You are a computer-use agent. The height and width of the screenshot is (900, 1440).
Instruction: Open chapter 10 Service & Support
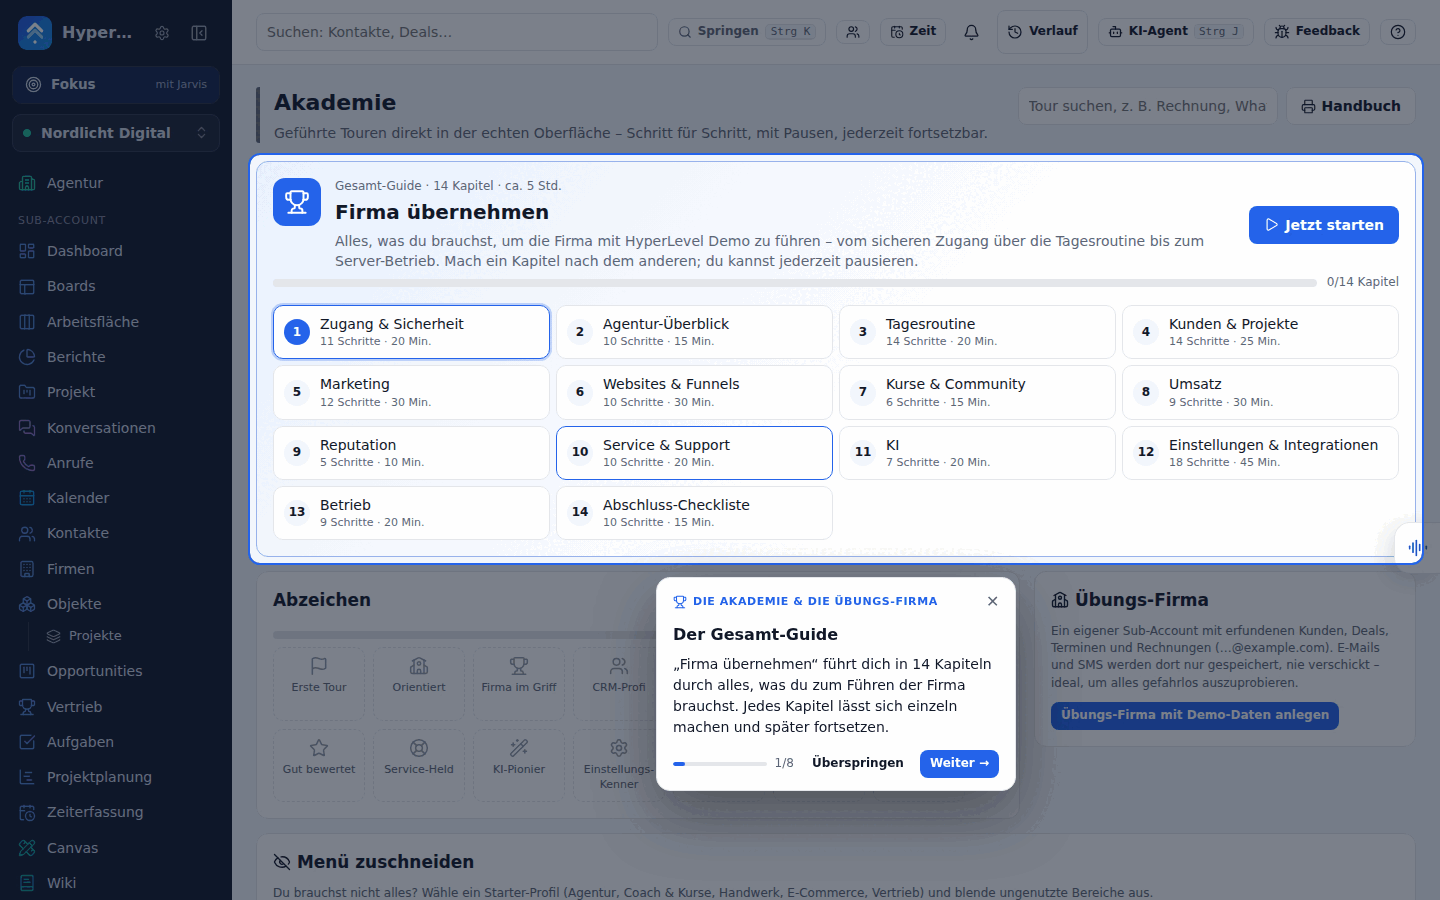pos(694,453)
